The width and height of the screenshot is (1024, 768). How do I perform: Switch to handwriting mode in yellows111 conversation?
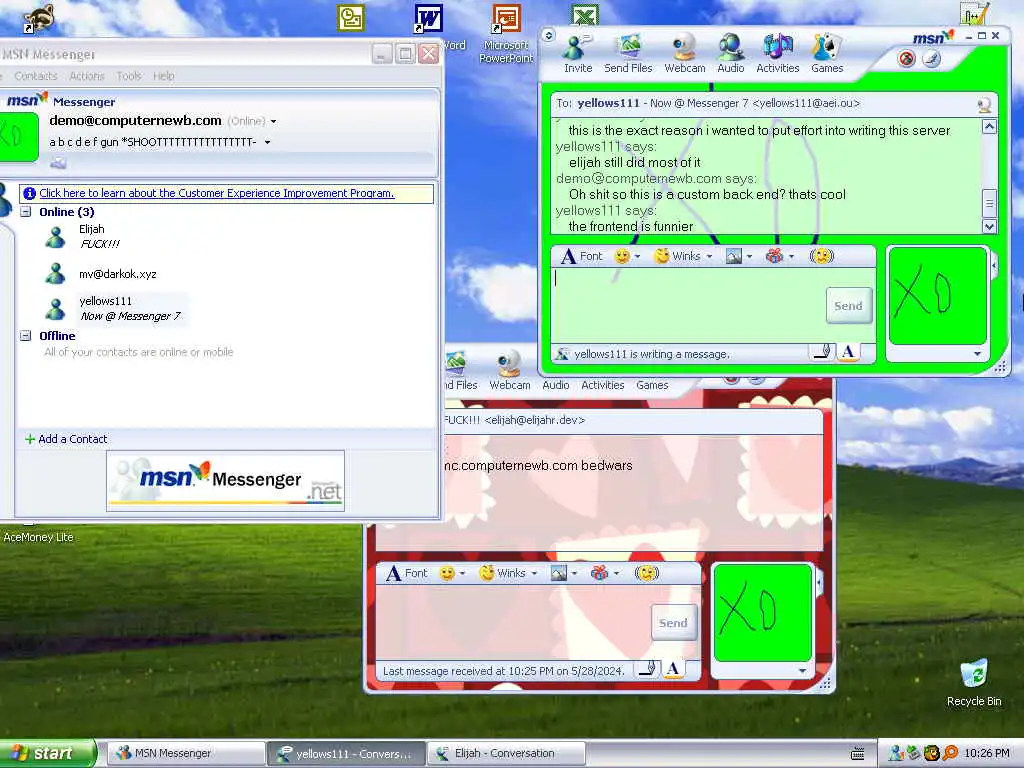coord(823,353)
